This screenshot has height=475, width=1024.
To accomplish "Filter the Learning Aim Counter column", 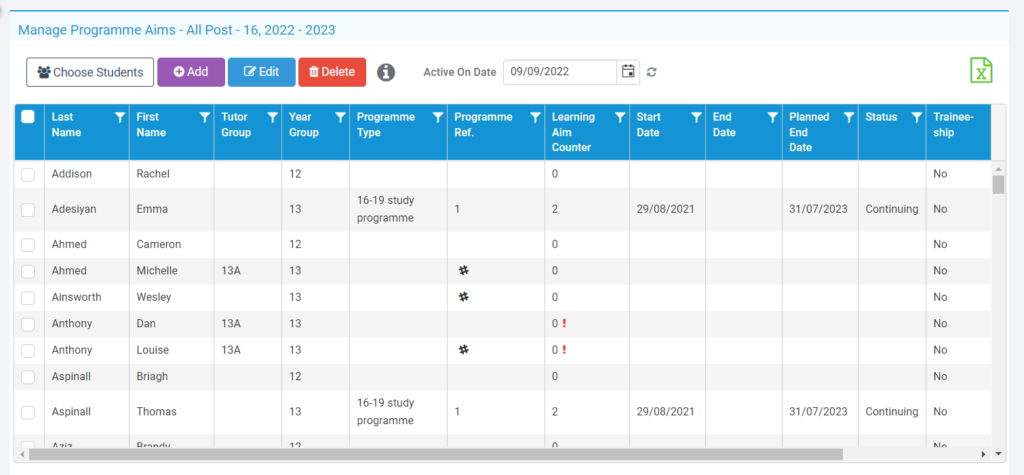I will (620, 118).
